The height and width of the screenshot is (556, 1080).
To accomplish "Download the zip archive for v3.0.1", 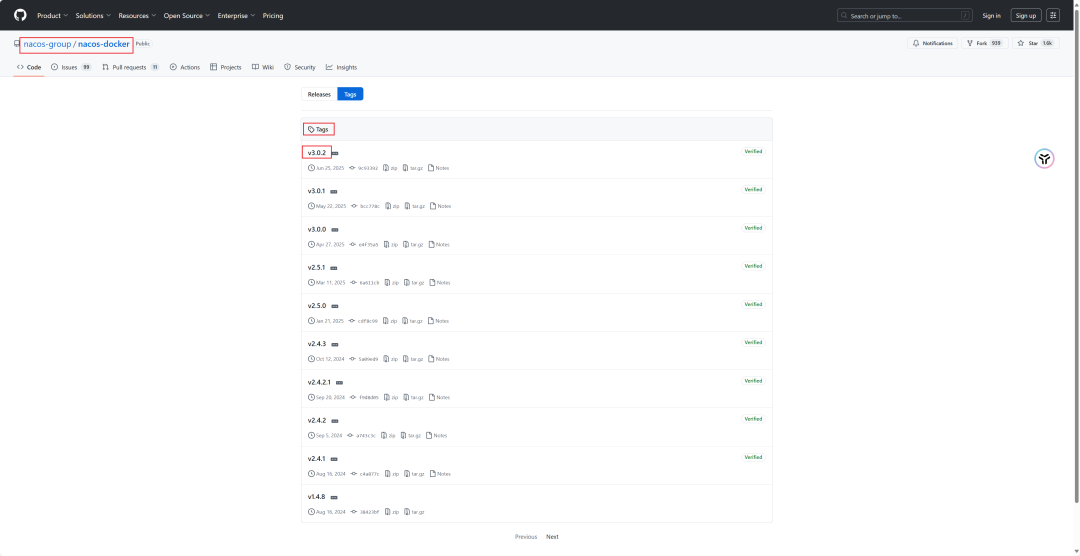I will point(393,206).
